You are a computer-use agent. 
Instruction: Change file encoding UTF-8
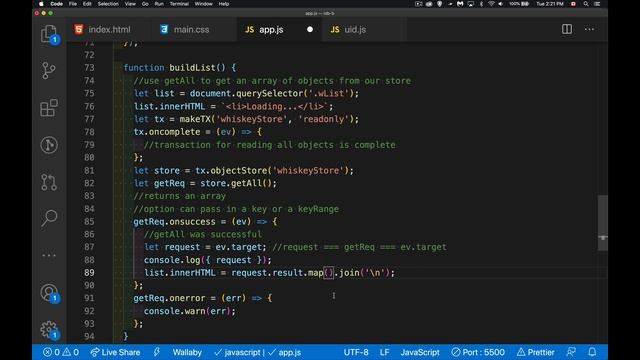tap(356, 352)
